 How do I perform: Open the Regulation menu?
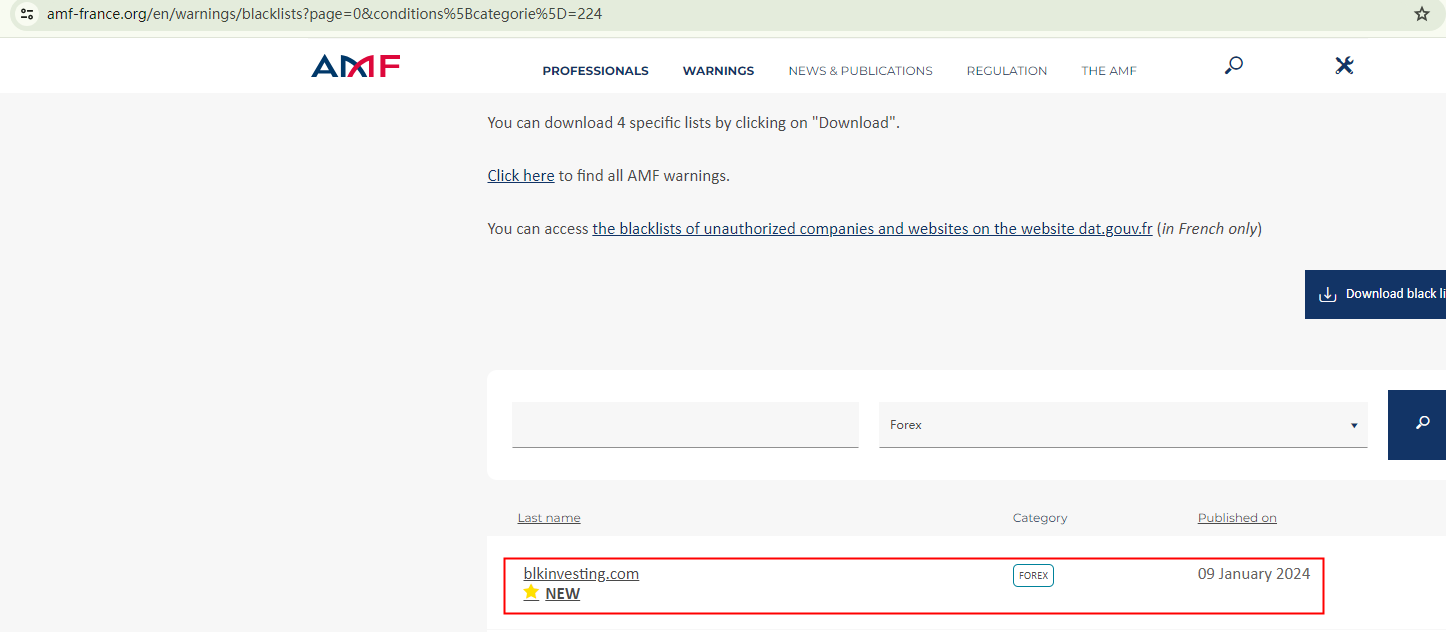[x=1007, y=71]
